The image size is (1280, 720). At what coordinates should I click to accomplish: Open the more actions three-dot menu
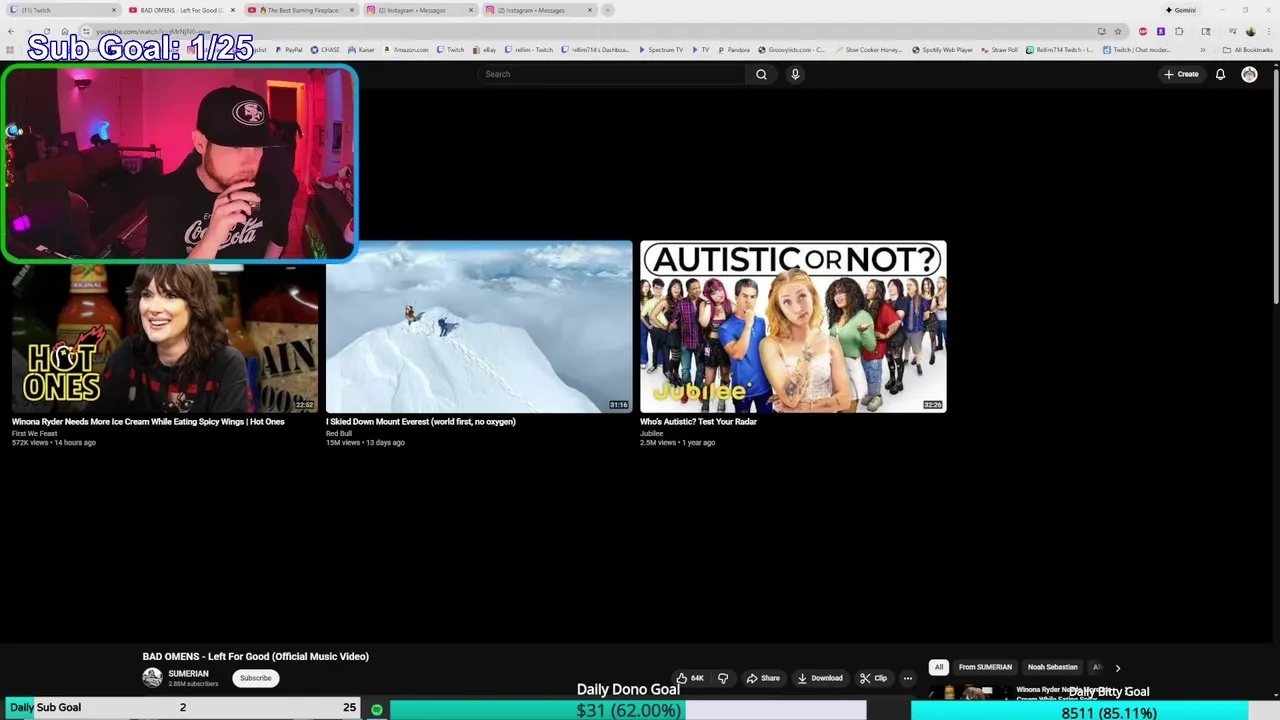(908, 678)
